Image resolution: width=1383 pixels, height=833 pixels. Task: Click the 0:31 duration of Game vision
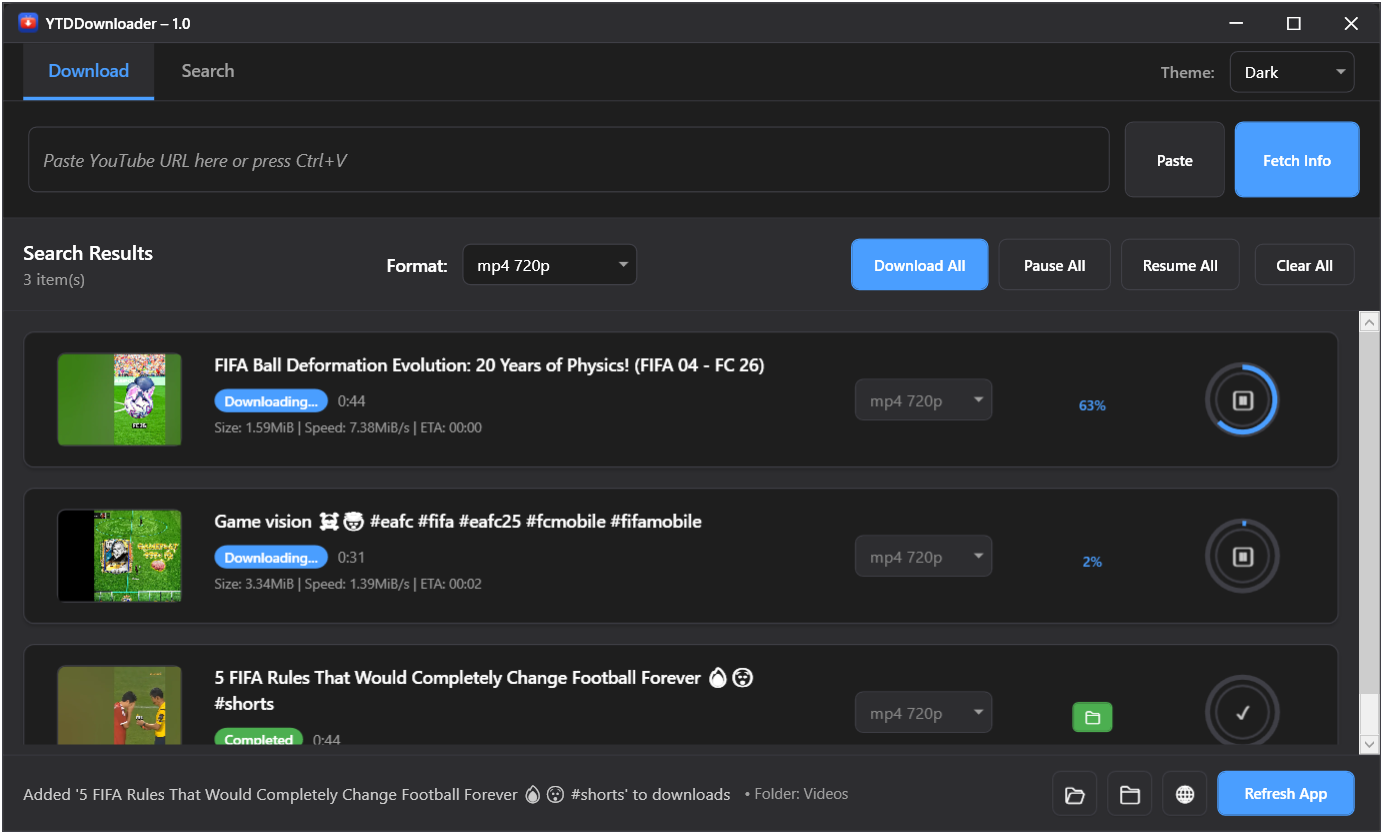[352, 557]
